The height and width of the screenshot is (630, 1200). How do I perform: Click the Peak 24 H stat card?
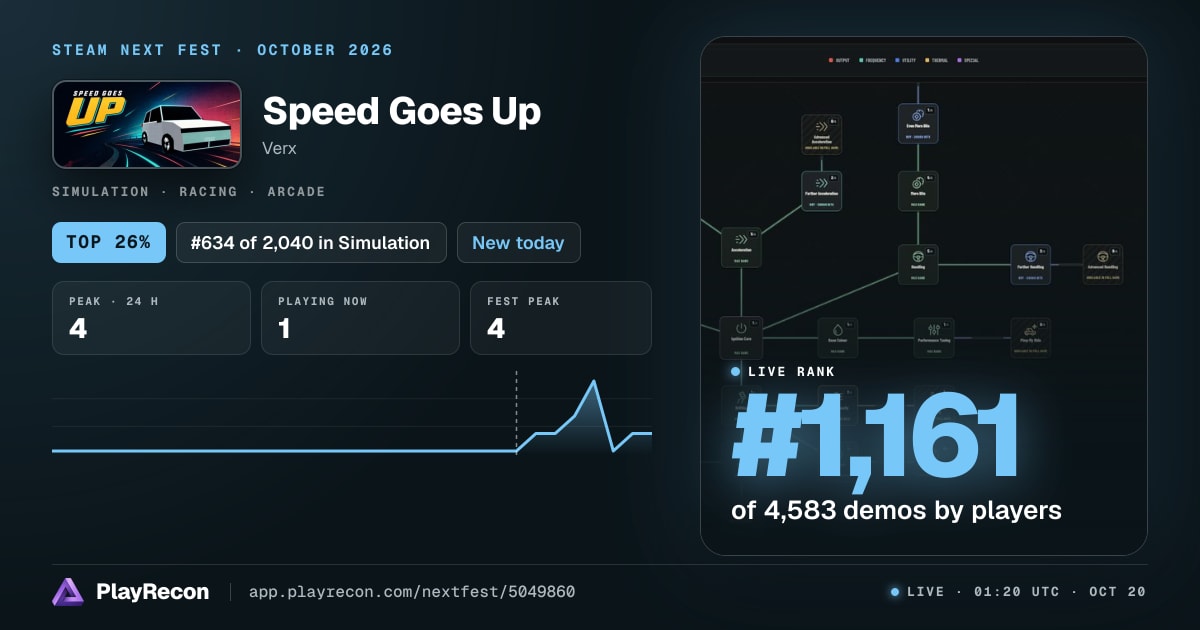point(151,318)
